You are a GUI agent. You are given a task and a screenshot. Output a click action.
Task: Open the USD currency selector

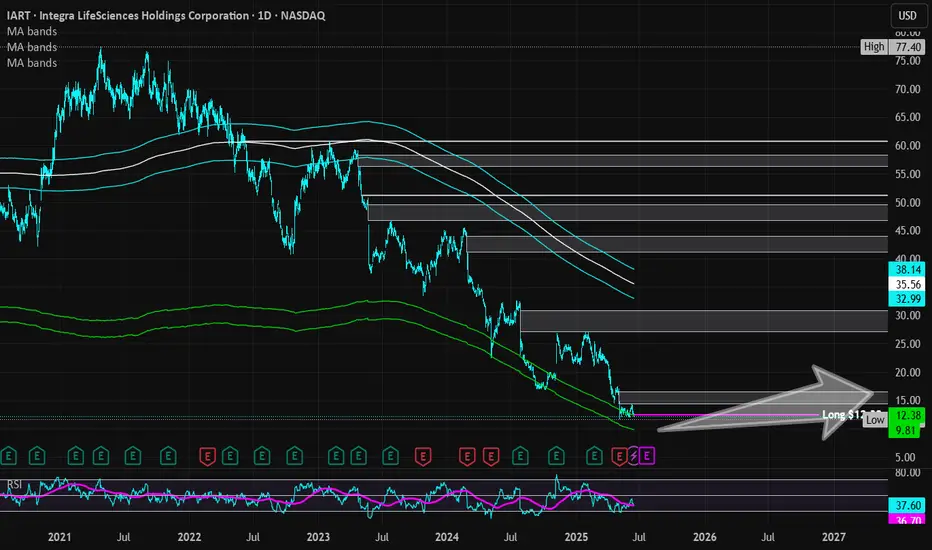pos(907,15)
